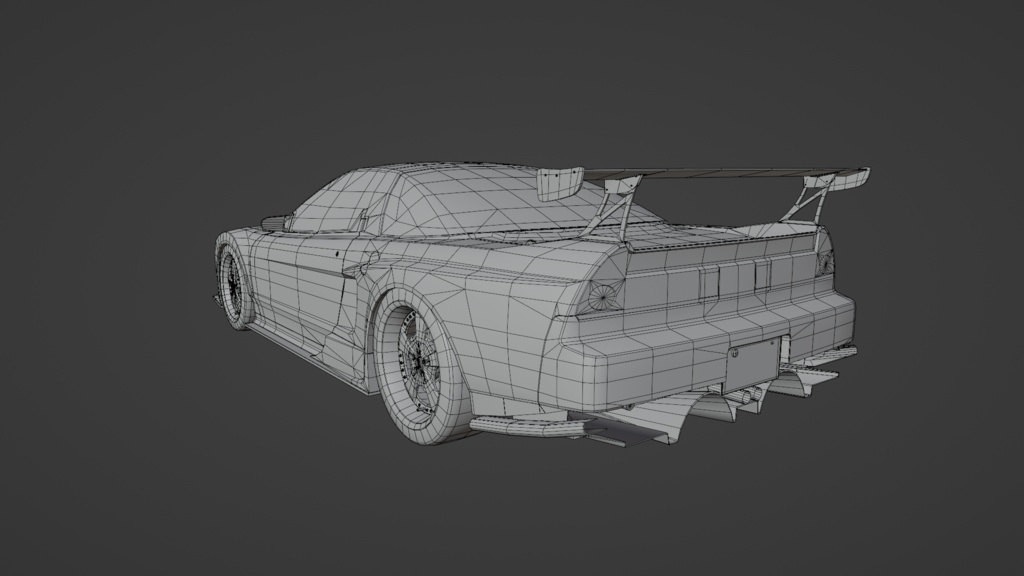Select the rear diffuser fins
The width and height of the screenshot is (1024, 576).
click(x=702, y=408)
